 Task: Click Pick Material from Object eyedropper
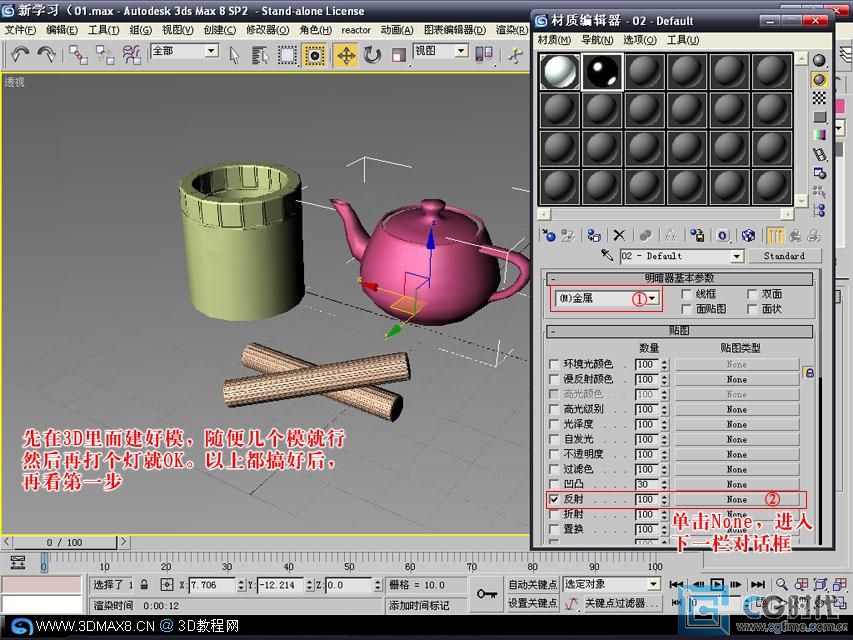[x=607, y=255]
